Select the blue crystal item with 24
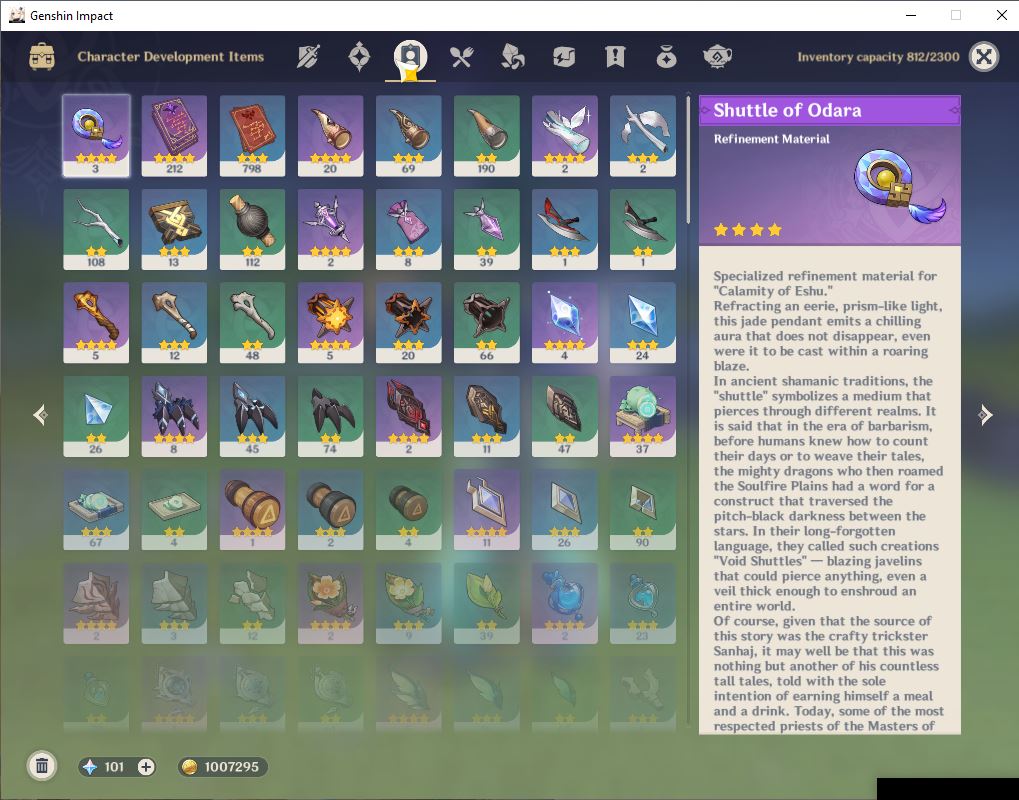Viewport: 1019px width, 800px height. 643,322
